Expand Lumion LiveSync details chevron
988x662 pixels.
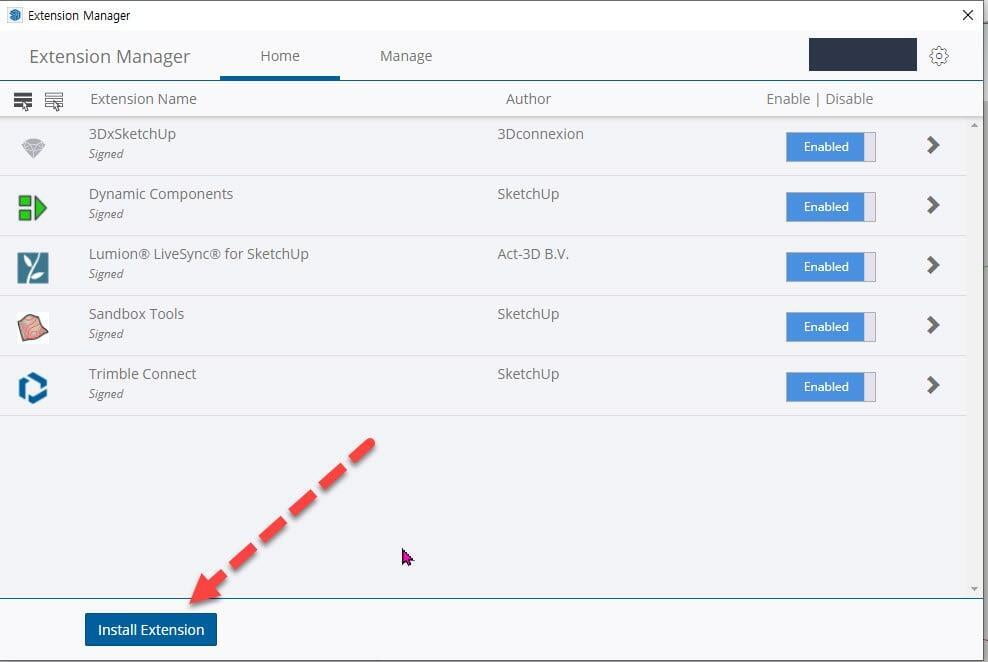(933, 265)
